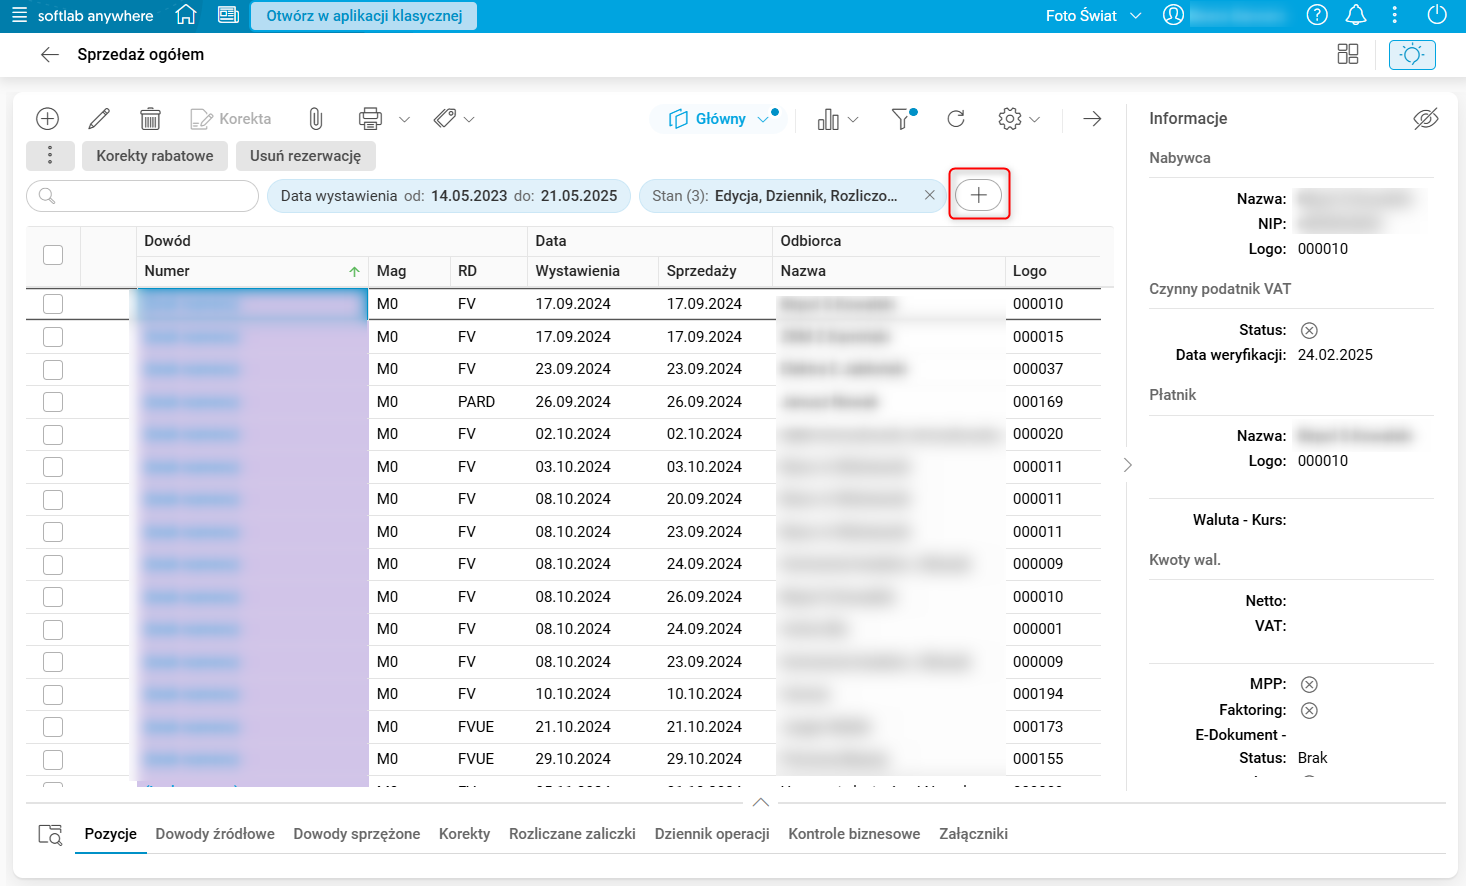Open the filter funnel icon
Image resolution: width=1466 pixels, height=886 pixels.
pyautogui.click(x=903, y=119)
